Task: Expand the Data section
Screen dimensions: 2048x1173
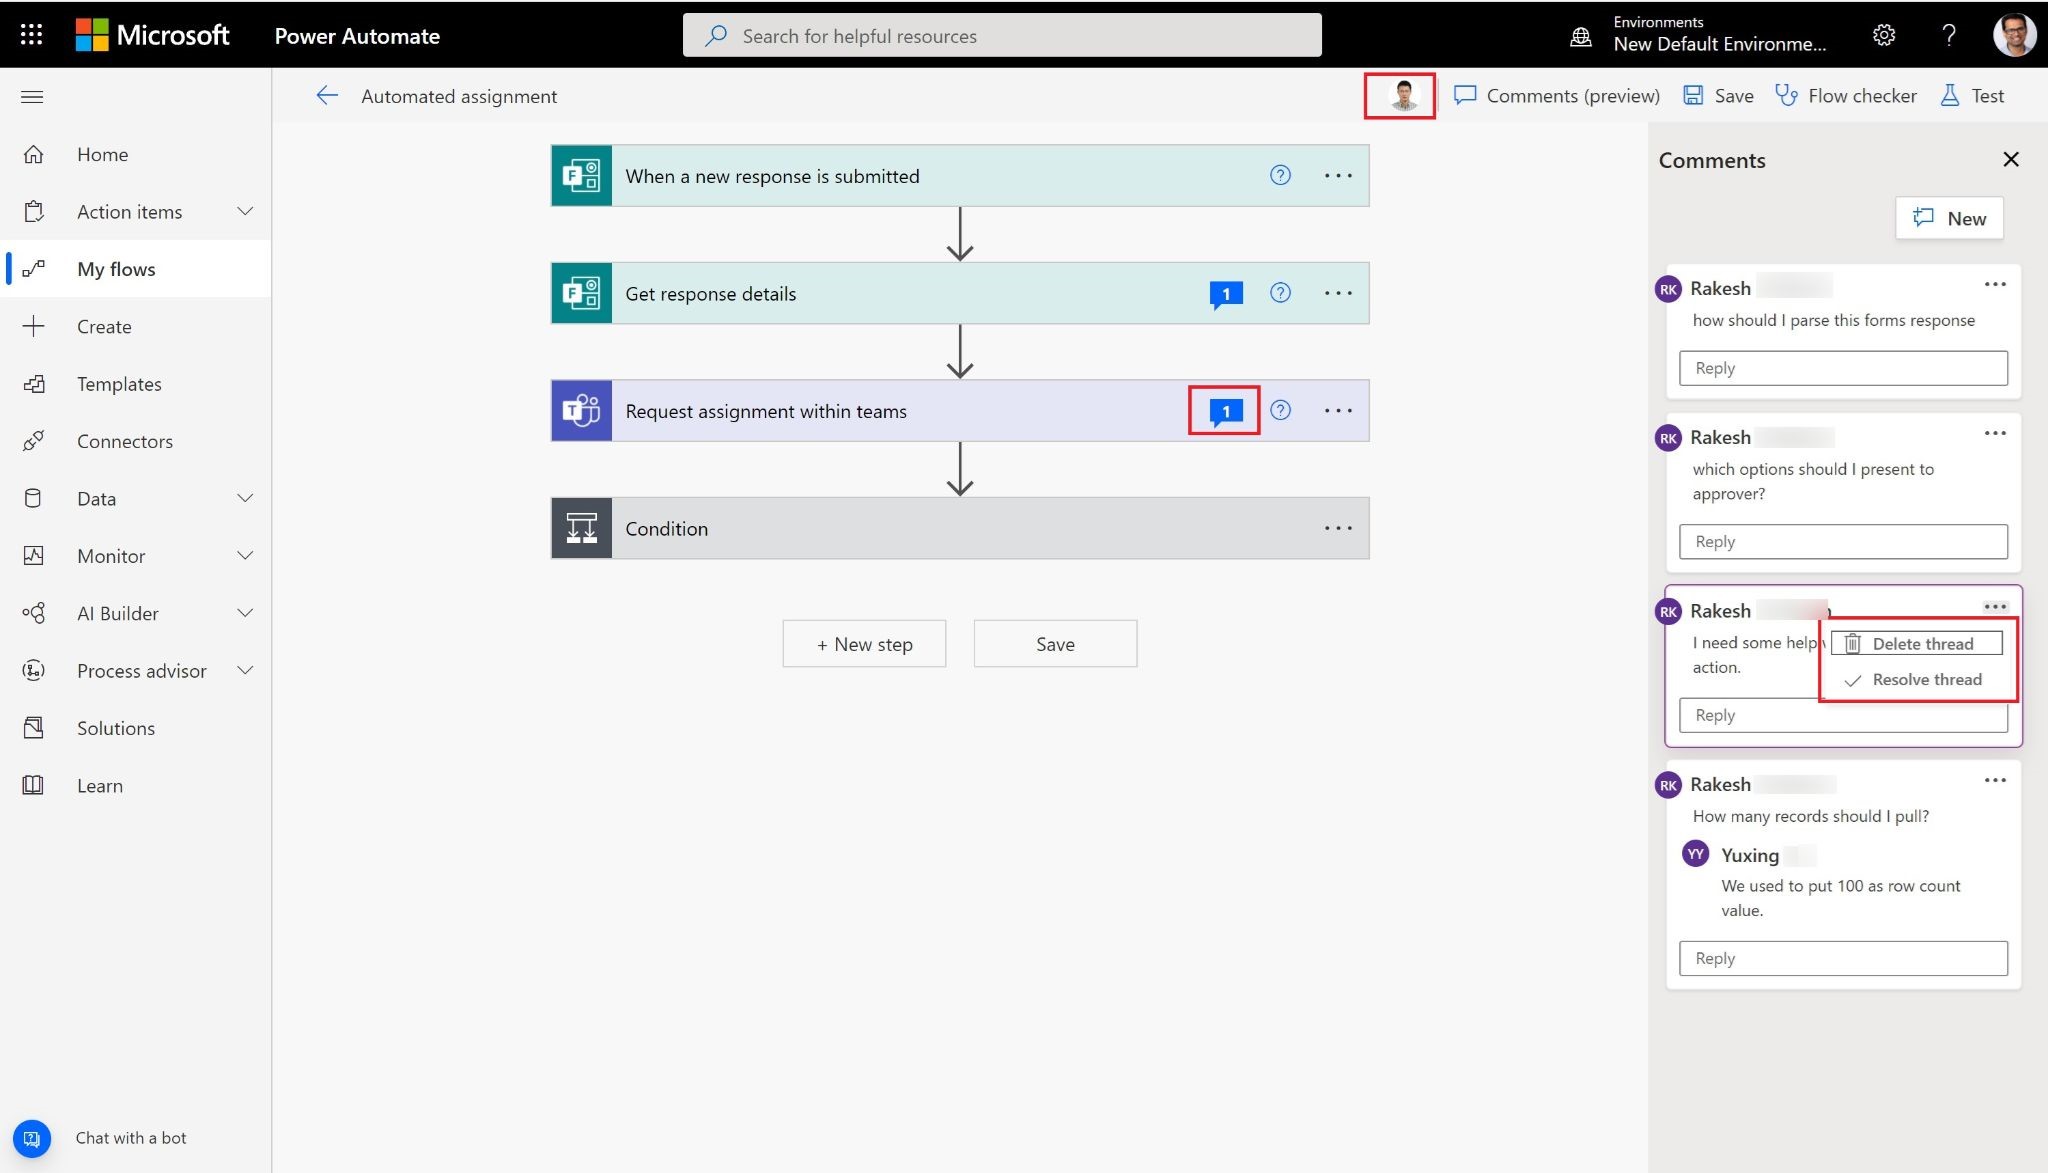Action: (x=245, y=498)
